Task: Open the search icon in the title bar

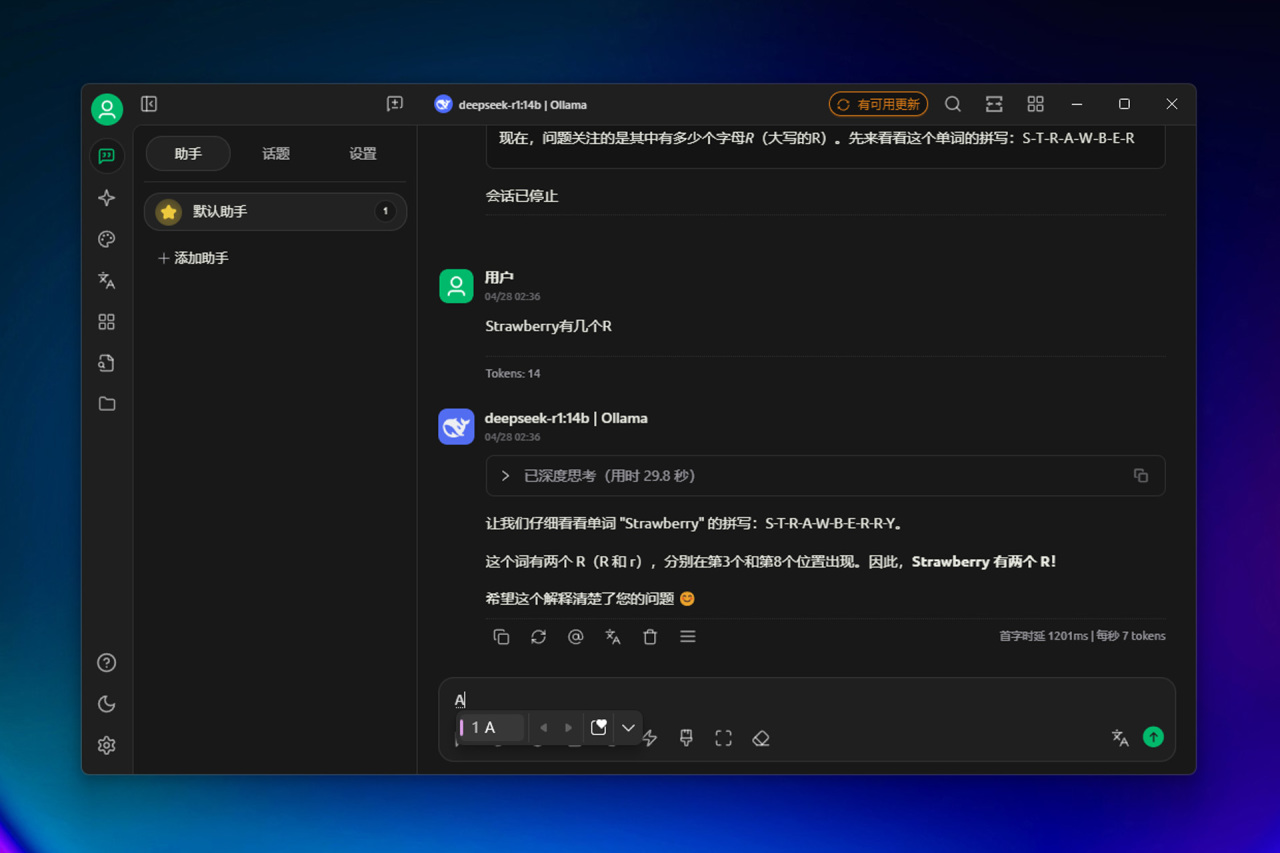Action: (953, 104)
